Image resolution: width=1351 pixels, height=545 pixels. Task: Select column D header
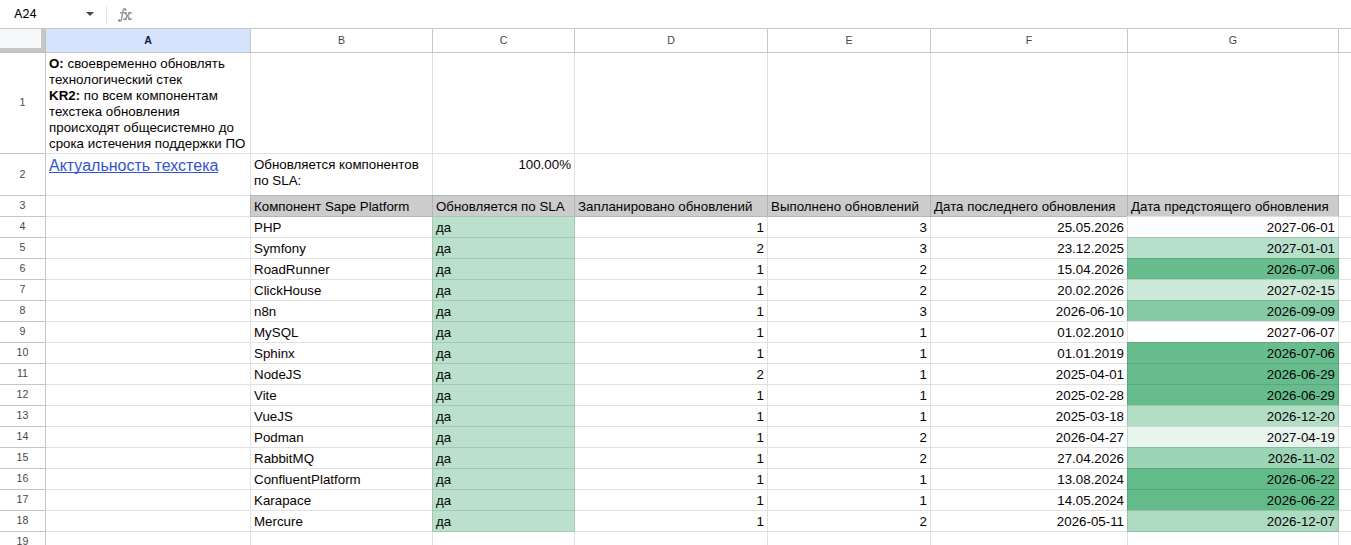tap(671, 40)
